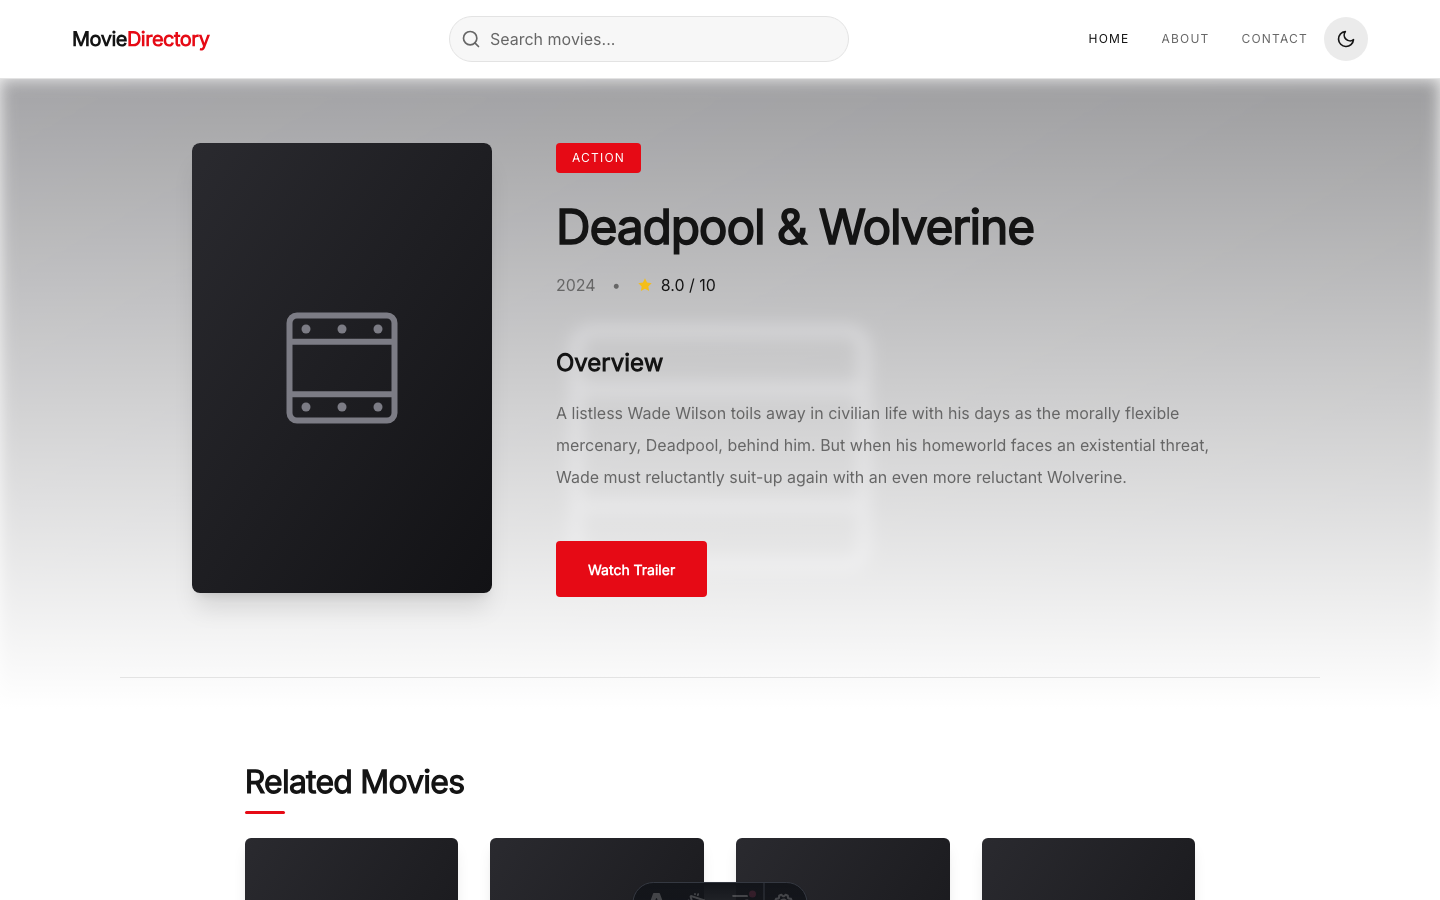This screenshot has width=1440, height=900.
Task: Click the yellow rating star icon
Action: coord(645,285)
